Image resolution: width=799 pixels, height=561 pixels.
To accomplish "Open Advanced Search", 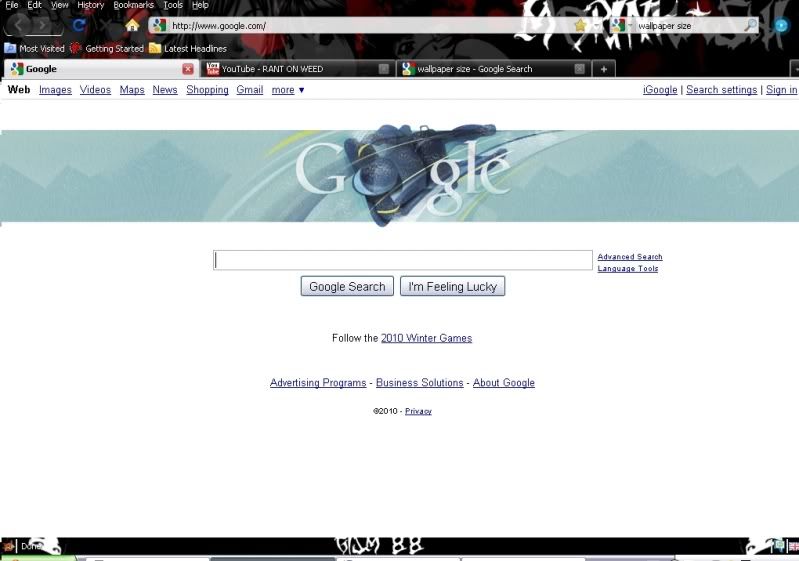I will pyautogui.click(x=630, y=257).
